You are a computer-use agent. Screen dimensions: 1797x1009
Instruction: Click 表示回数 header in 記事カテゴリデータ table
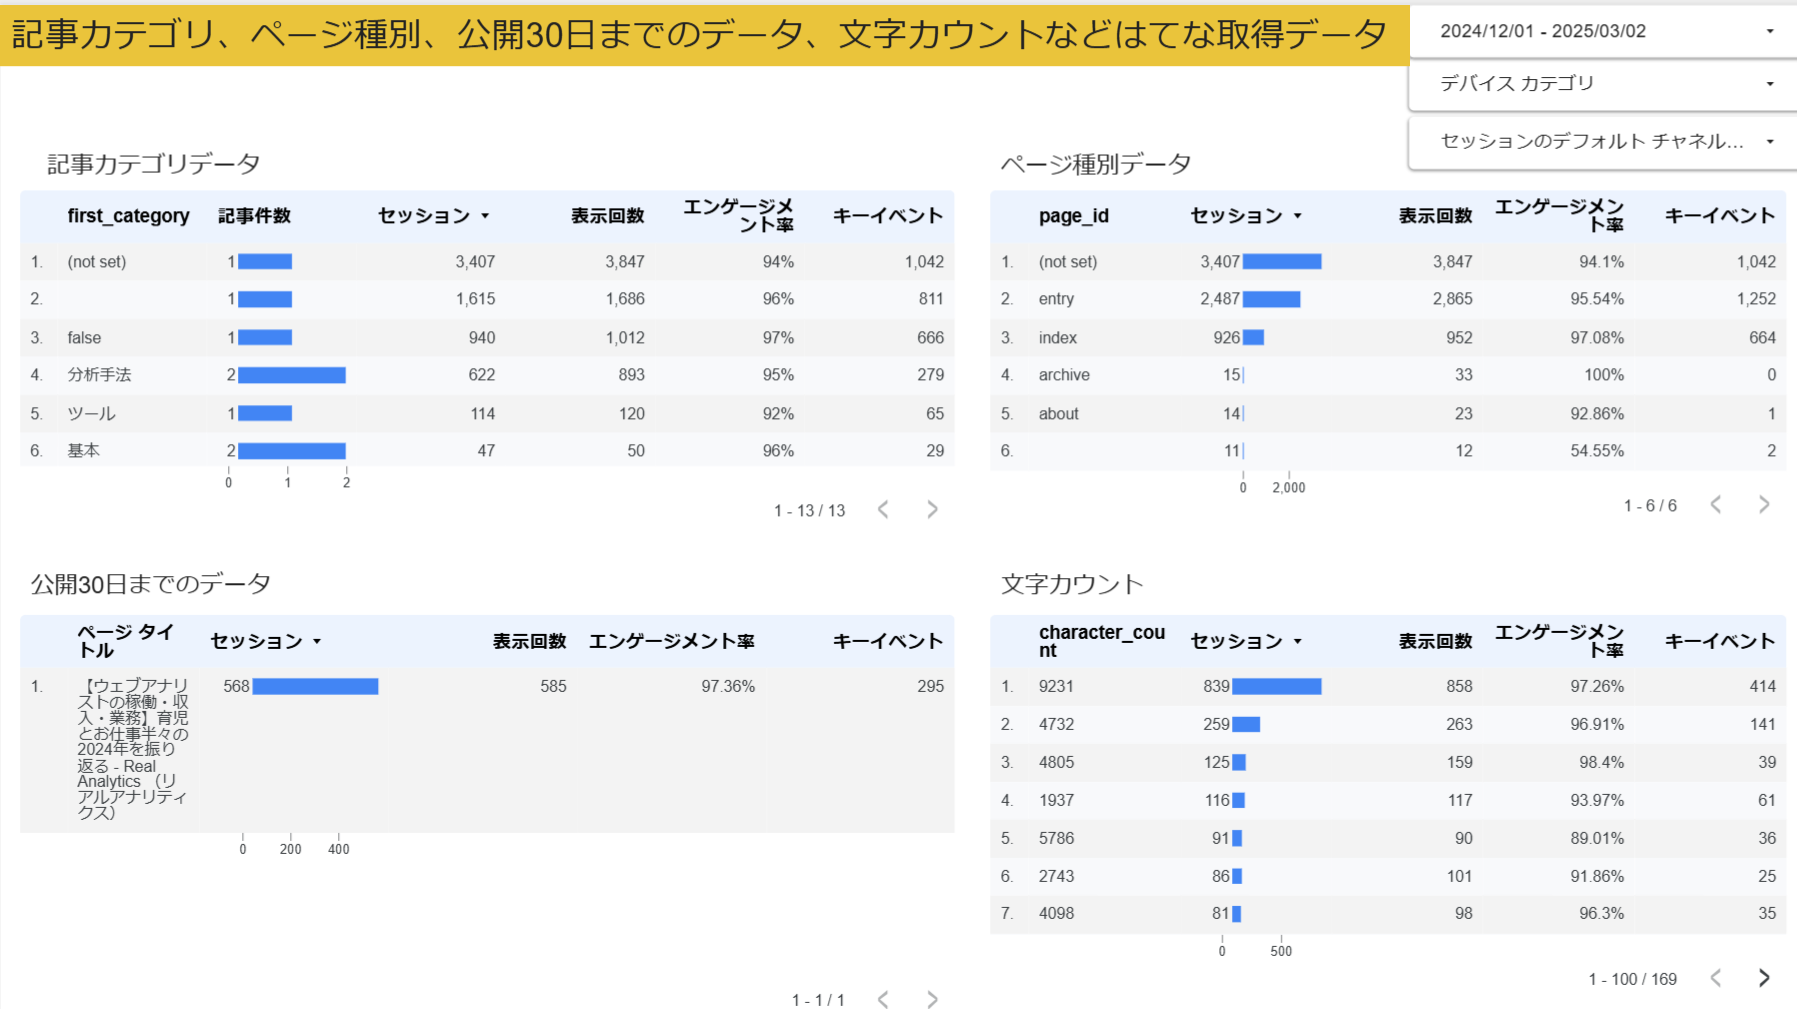pos(607,216)
